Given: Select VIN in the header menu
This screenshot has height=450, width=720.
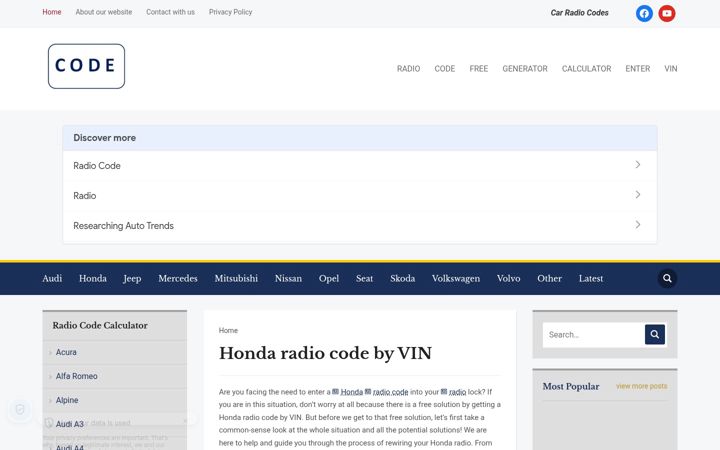Looking at the screenshot, I should pyautogui.click(x=671, y=68).
